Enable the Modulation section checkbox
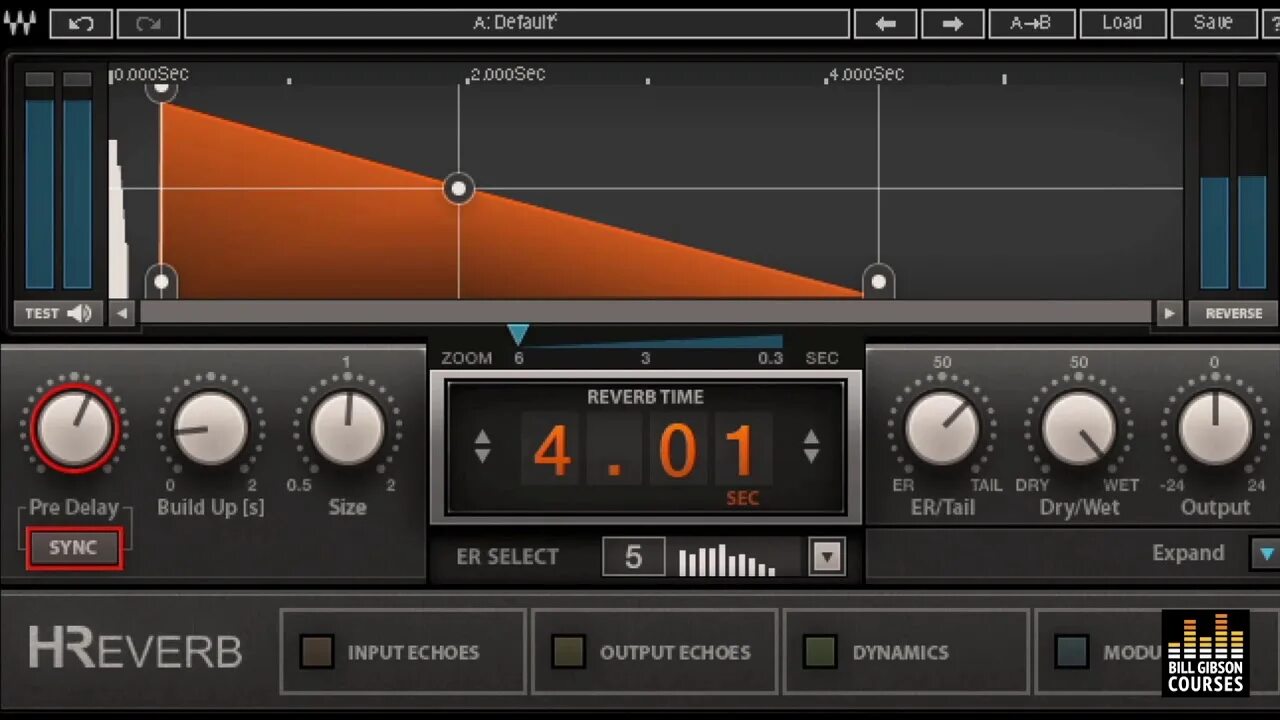Image resolution: width=1280 pixels, height=720 pixels. point(1073,652)
